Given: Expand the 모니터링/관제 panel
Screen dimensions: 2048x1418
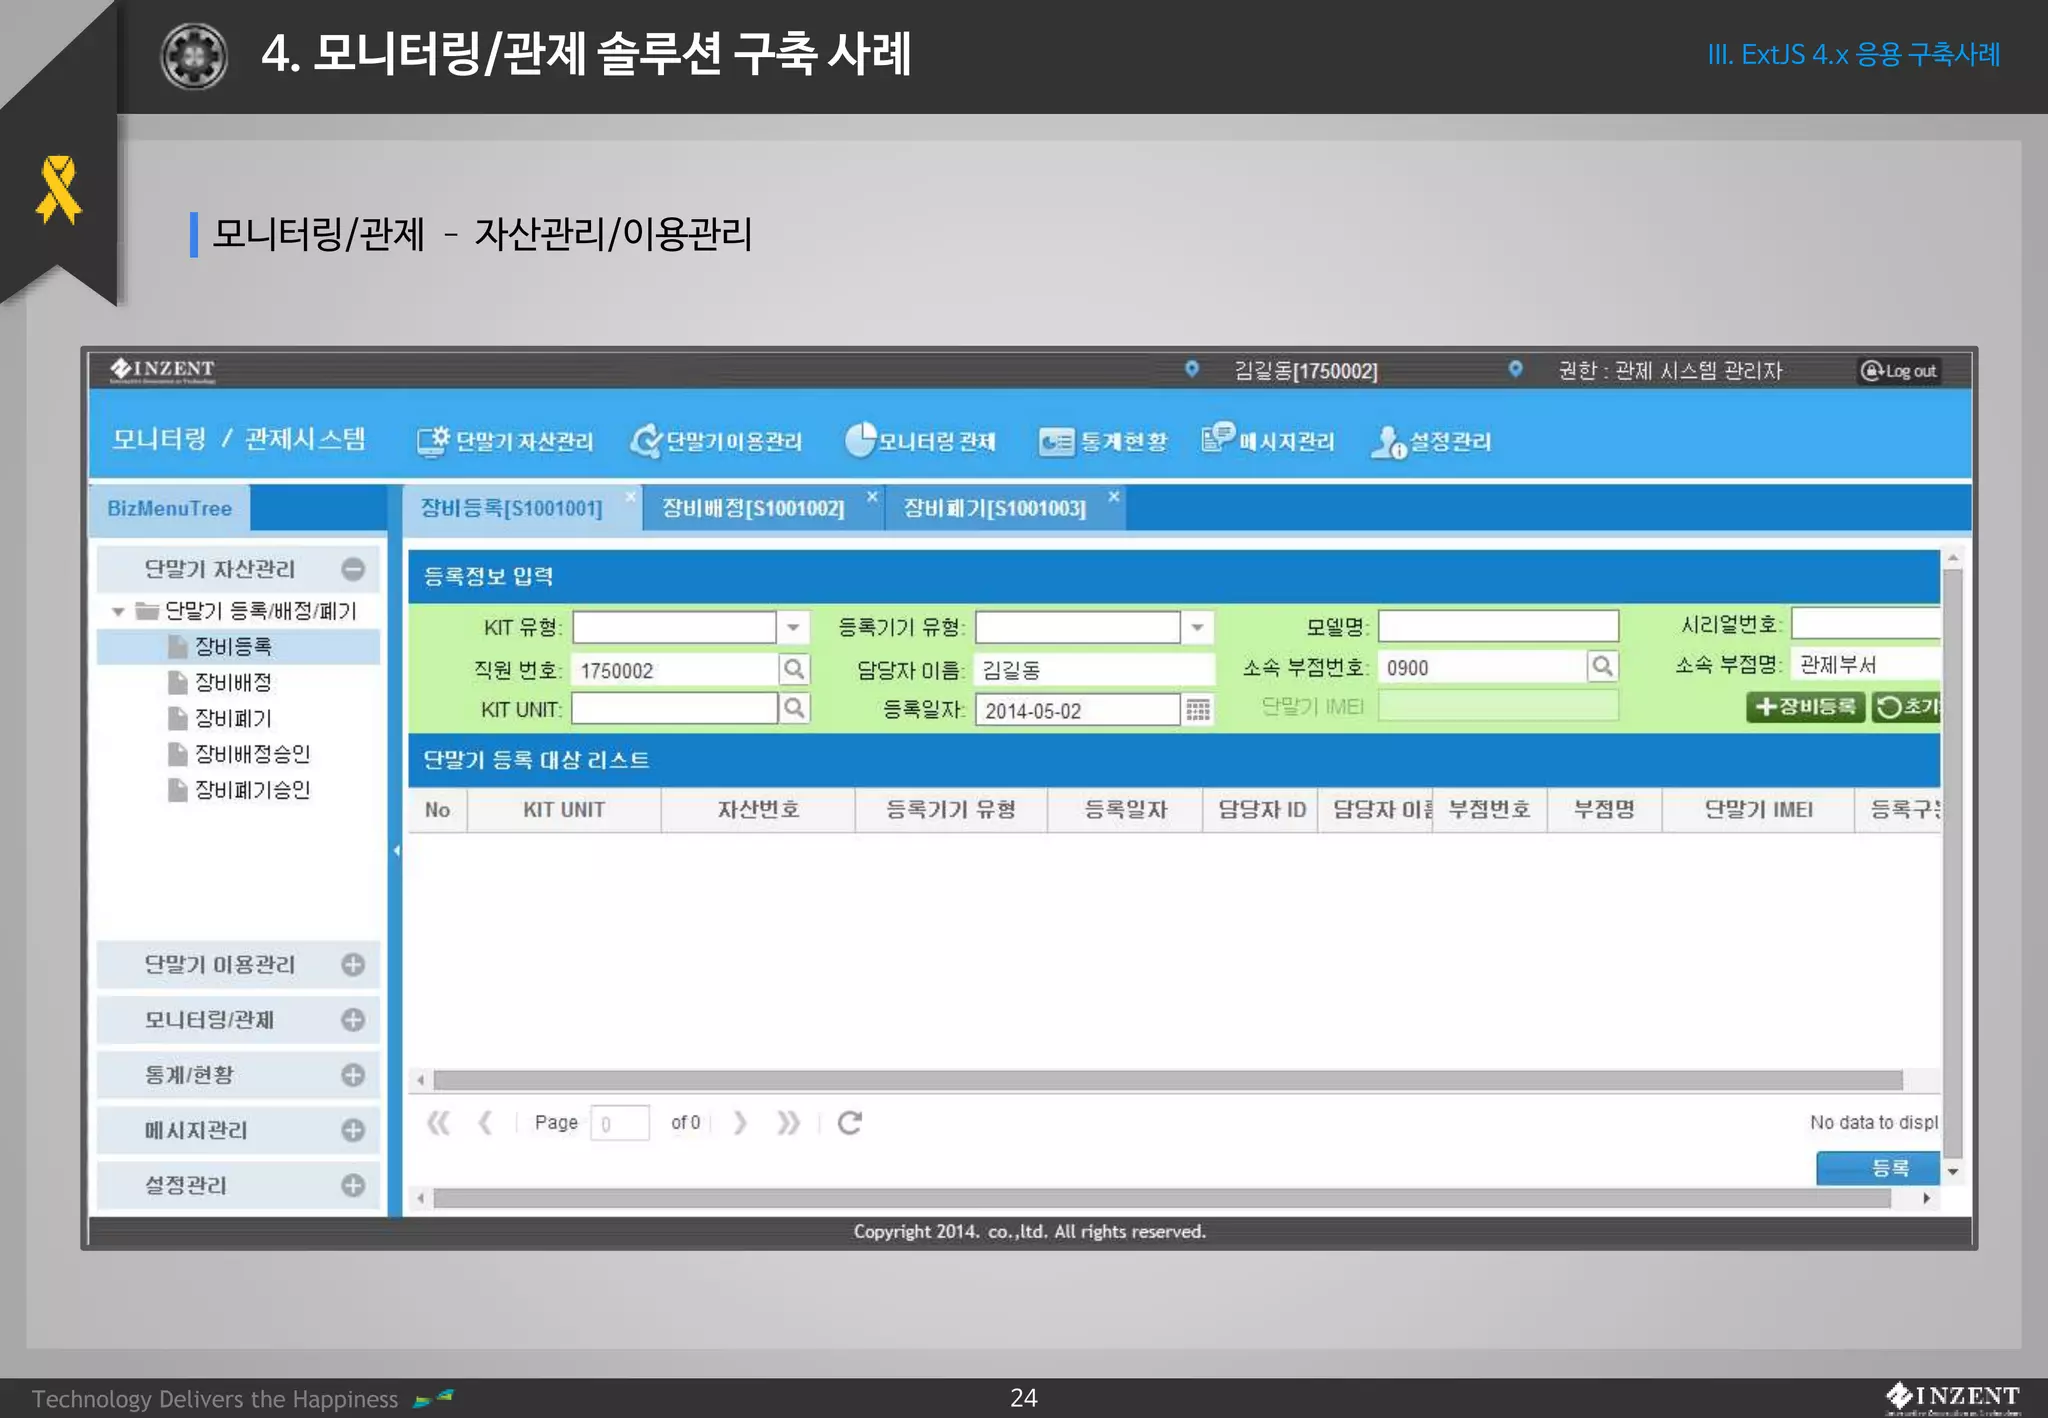Looking at the screenshot, I should pyautogui.click(x=353, y=1019).
